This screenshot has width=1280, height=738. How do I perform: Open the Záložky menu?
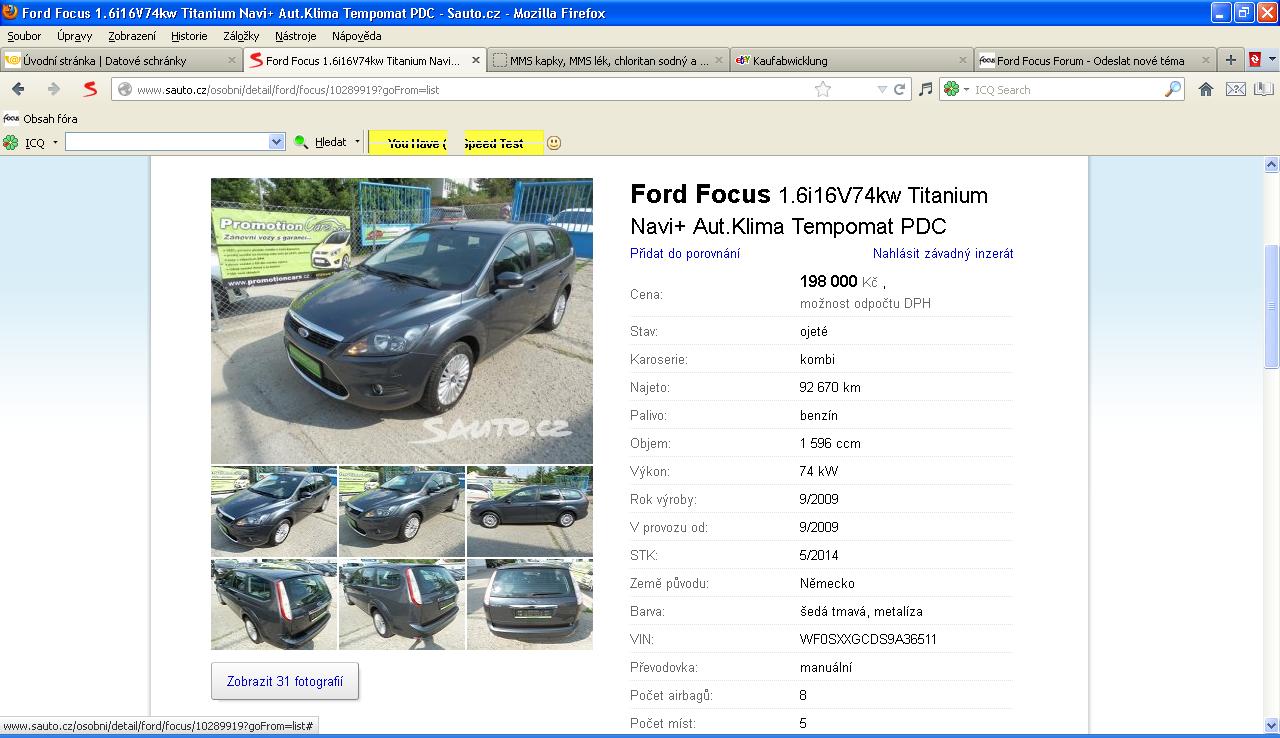tap(241, 36)
